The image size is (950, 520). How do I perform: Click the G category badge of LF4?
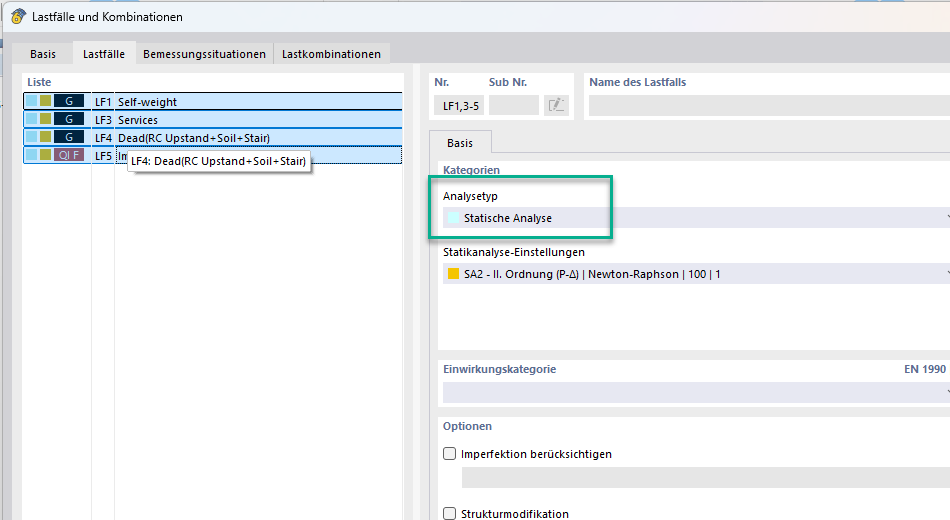point(68,138)
